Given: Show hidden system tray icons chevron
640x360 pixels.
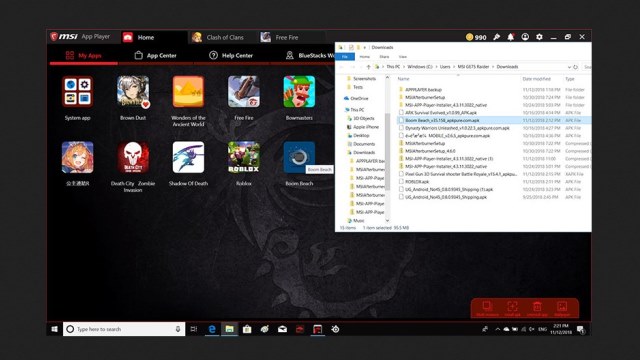Looking at the screenshot, I should coord(497,329).
